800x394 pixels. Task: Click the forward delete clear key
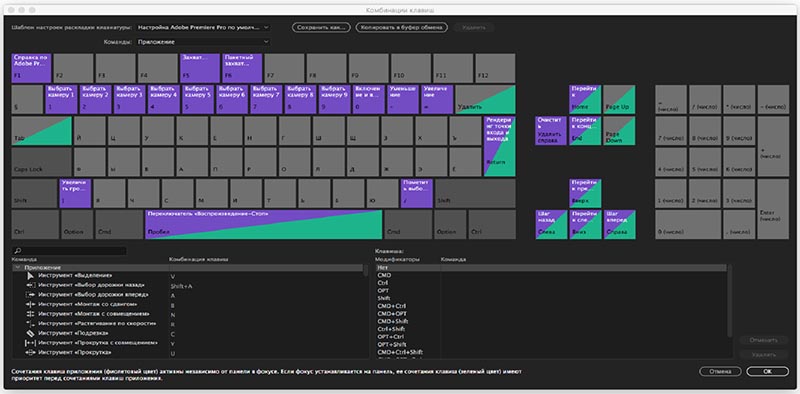click(551, 131)
